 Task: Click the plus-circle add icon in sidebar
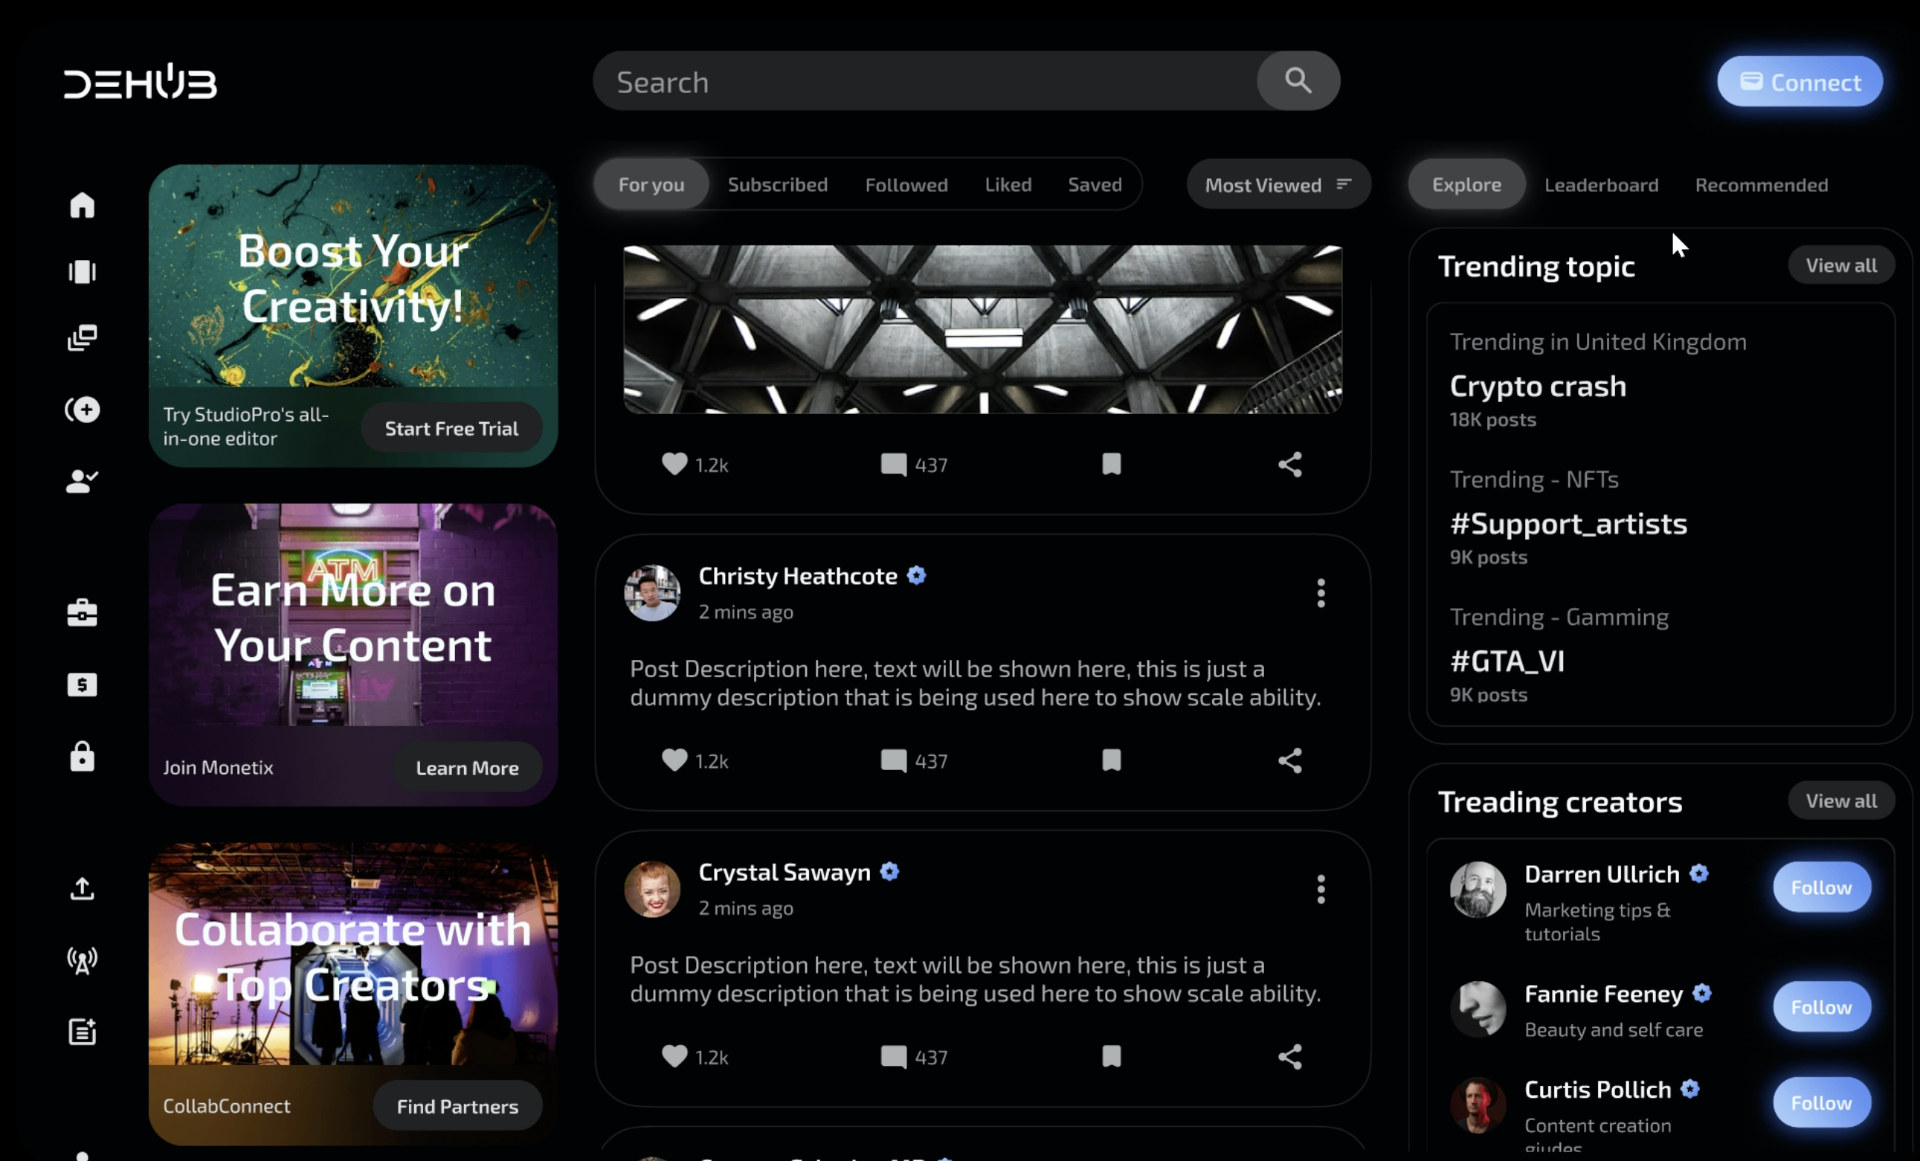(82, 410)
